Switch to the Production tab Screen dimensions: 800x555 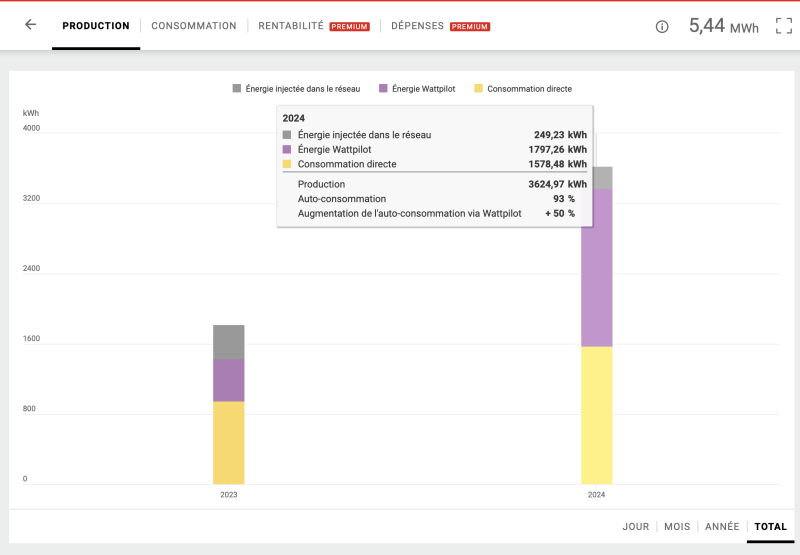[x=96, y=26]
